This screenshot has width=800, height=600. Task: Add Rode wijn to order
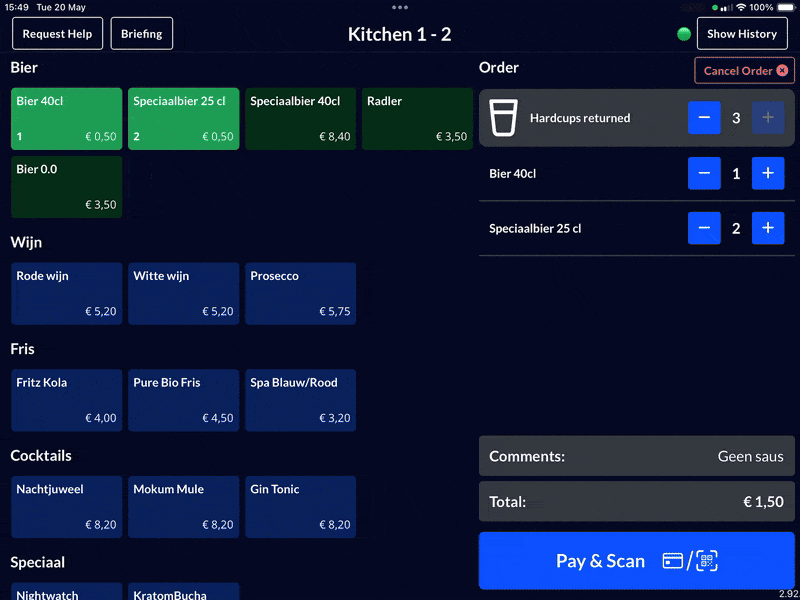[x=66, y=294]
